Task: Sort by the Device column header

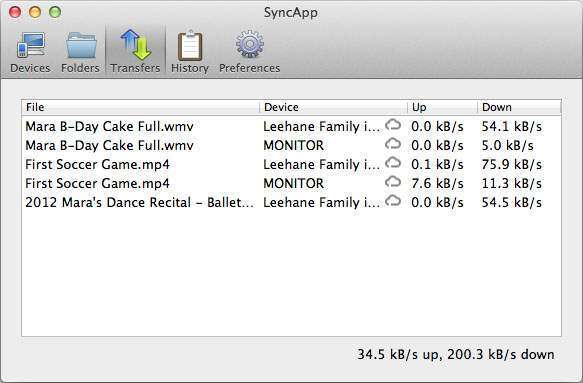Action: tap(333, 107)
